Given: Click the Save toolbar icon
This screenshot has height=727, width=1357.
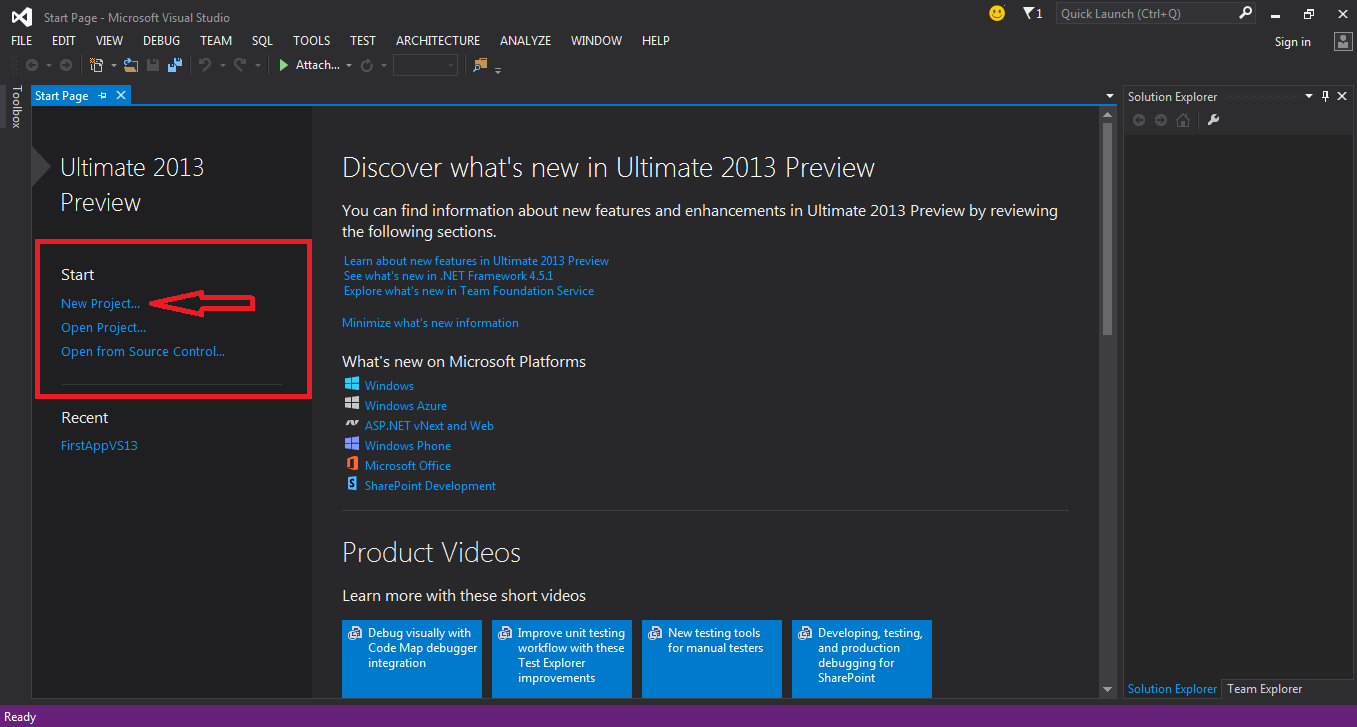Looking at the screenshot, I should coord(153,65).
